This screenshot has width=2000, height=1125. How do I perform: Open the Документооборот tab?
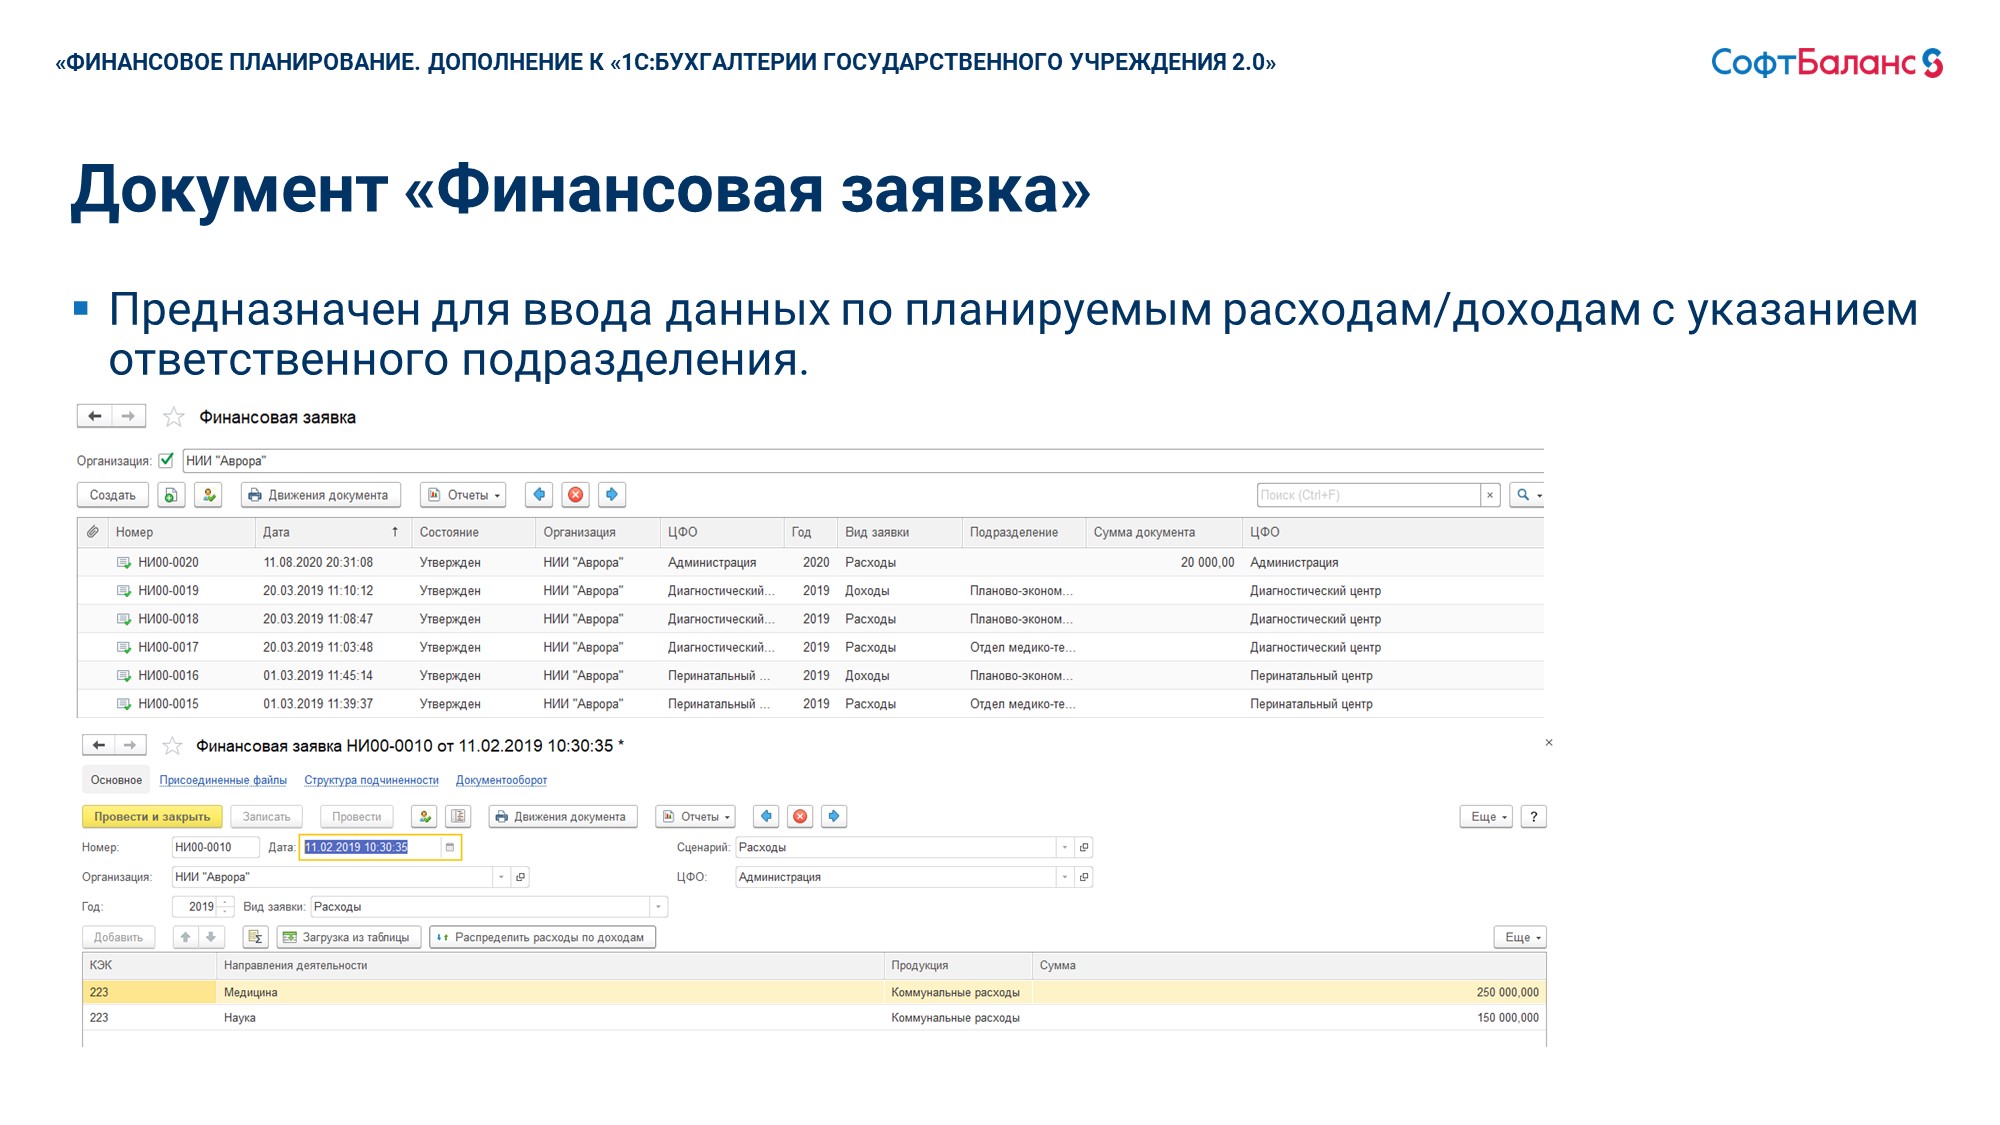(x=501, y=780)
